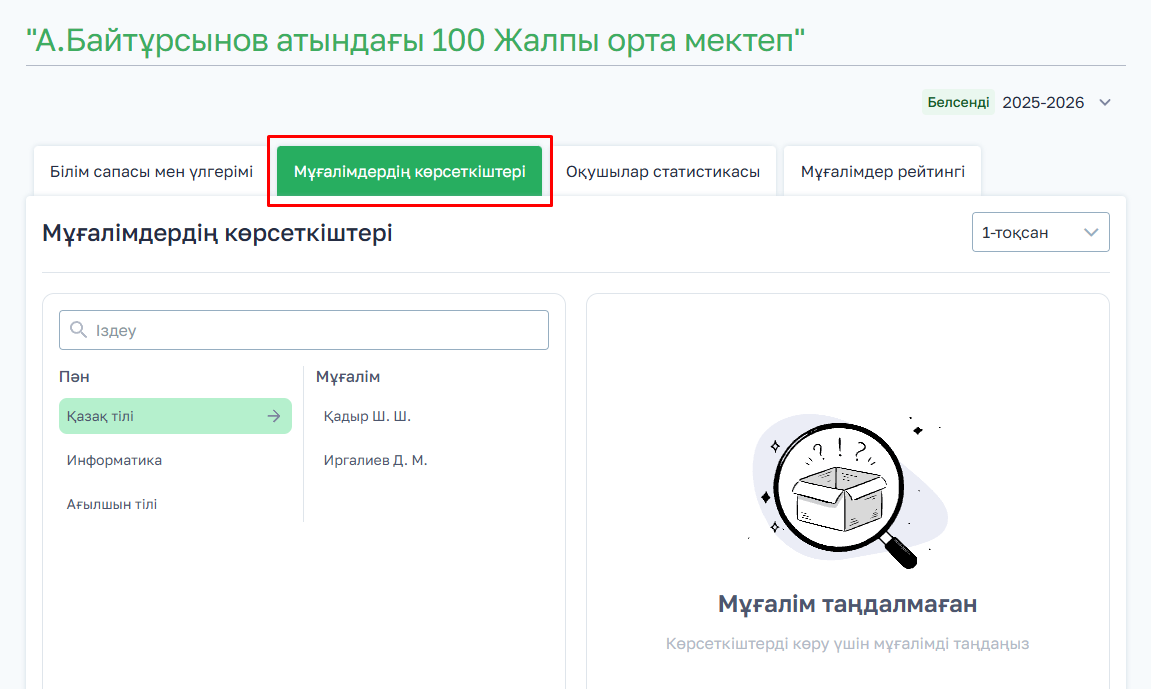Click the Белсенді status badge

tap(958, 102)
